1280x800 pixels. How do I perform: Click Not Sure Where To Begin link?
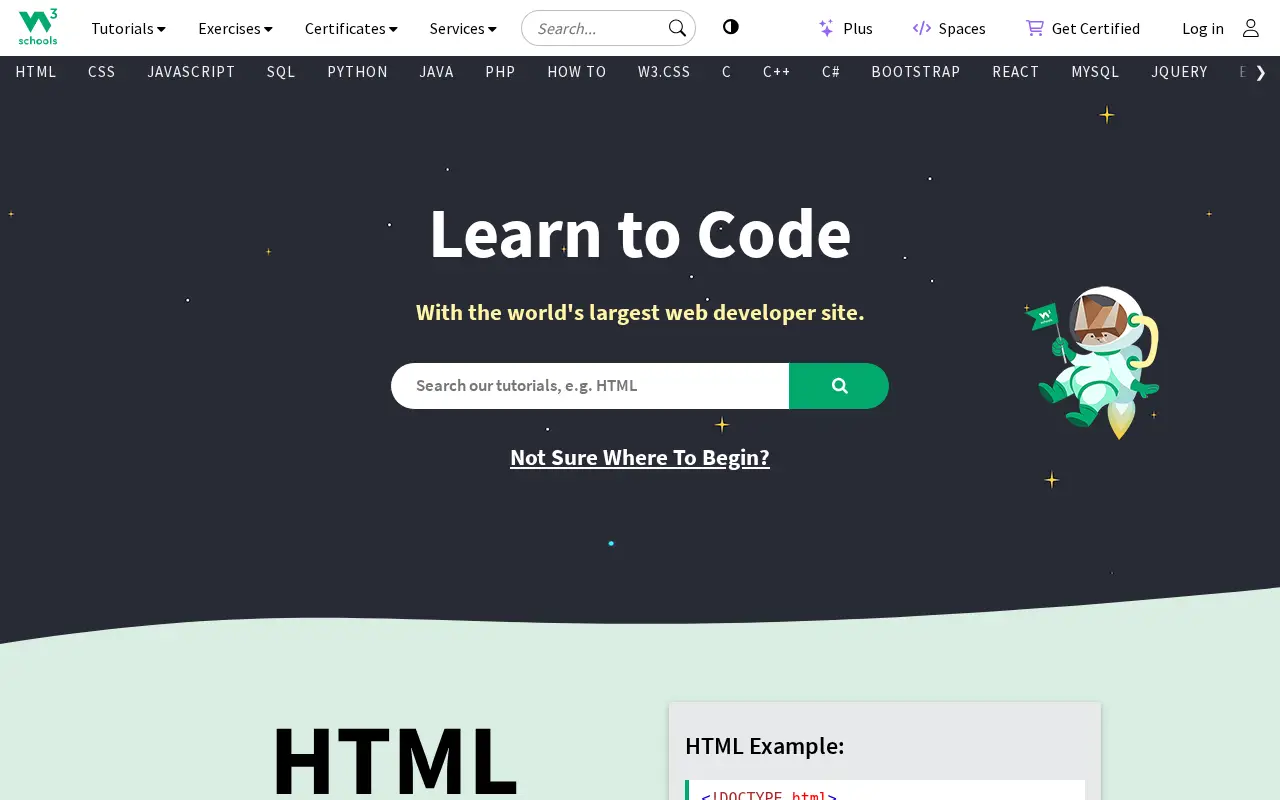coord(640,457)
